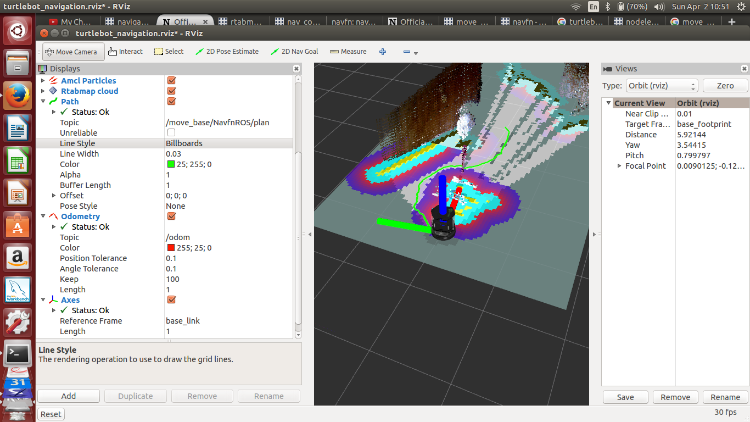Launch Terminal from the dock
Screen dimensions: 750x422
click(17, 353)
